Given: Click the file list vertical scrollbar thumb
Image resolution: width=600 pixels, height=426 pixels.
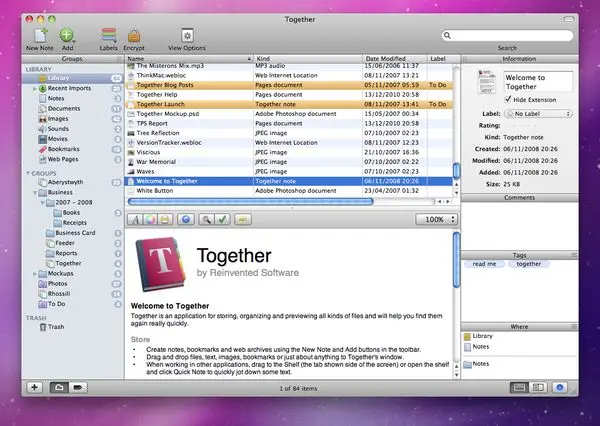Looking at the screenshot, I should (456, 171).
